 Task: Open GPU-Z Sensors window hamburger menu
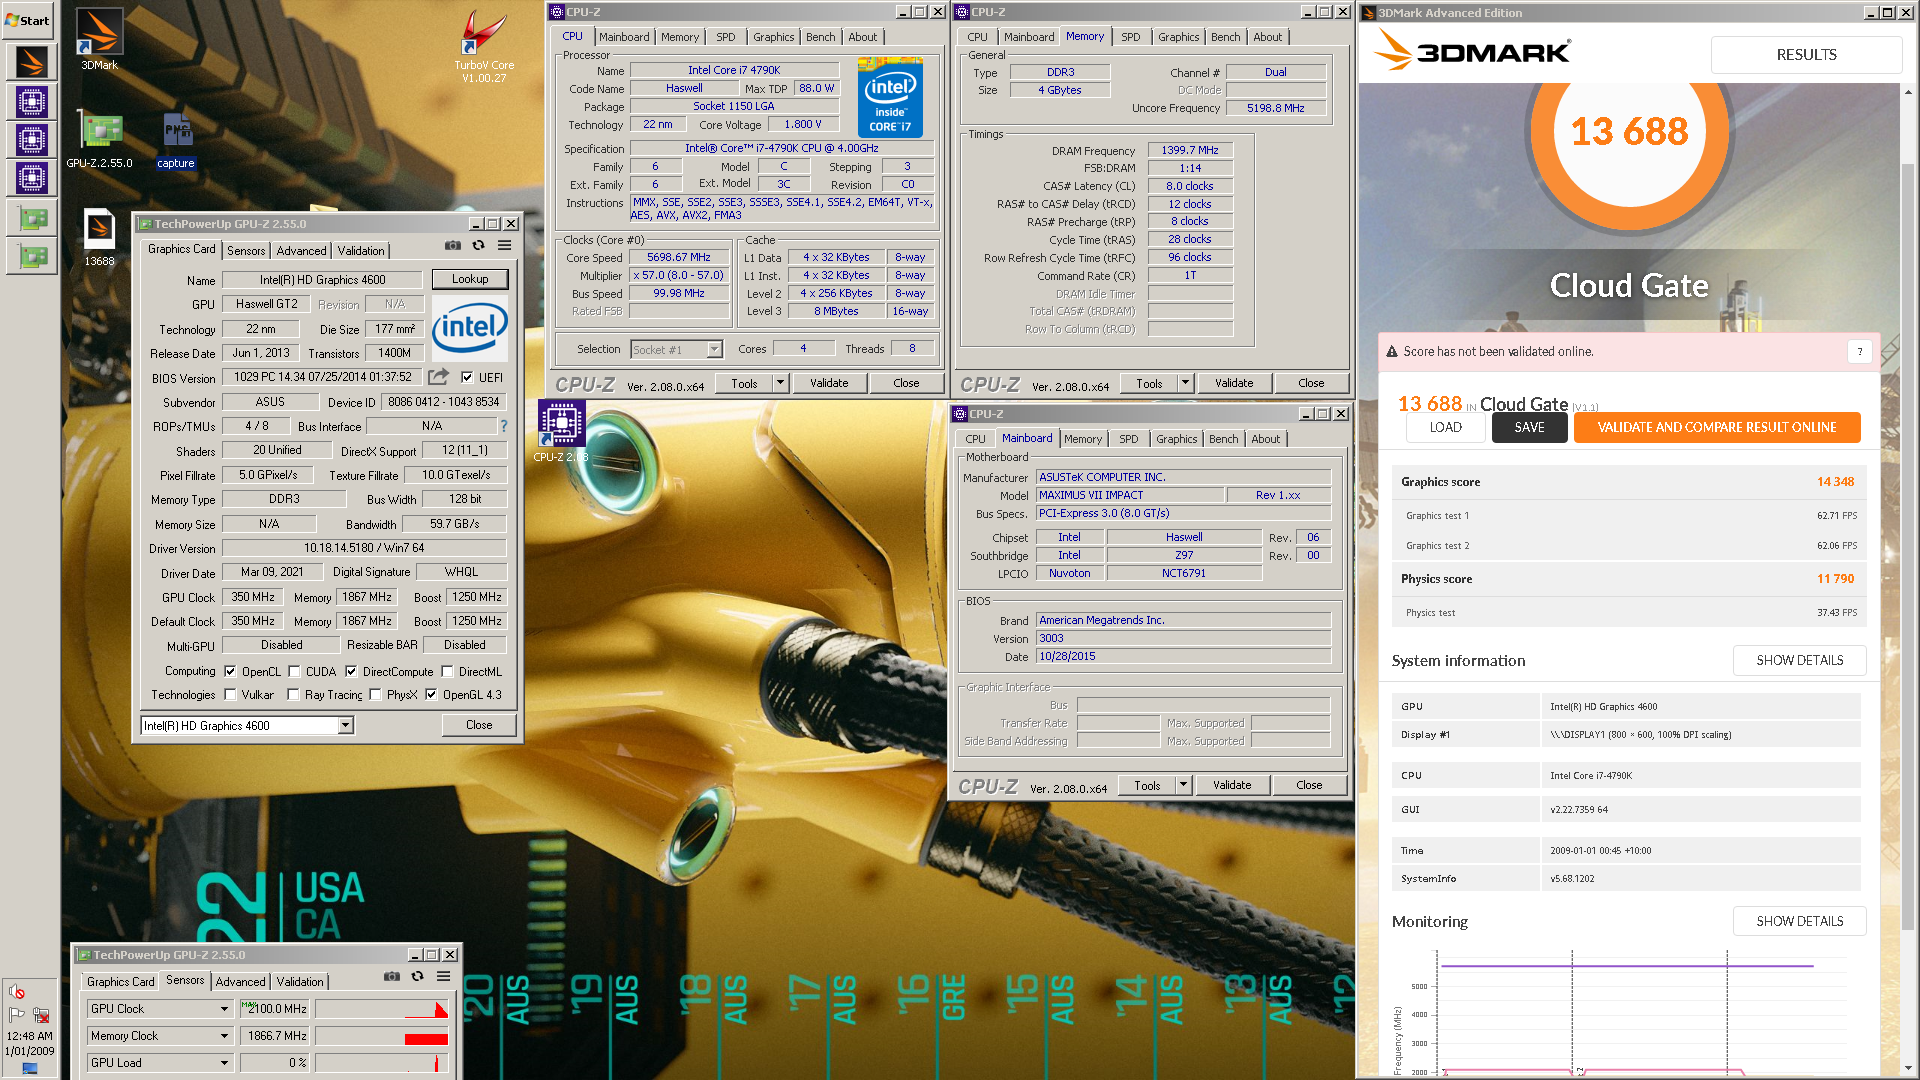tap(444, 977)
